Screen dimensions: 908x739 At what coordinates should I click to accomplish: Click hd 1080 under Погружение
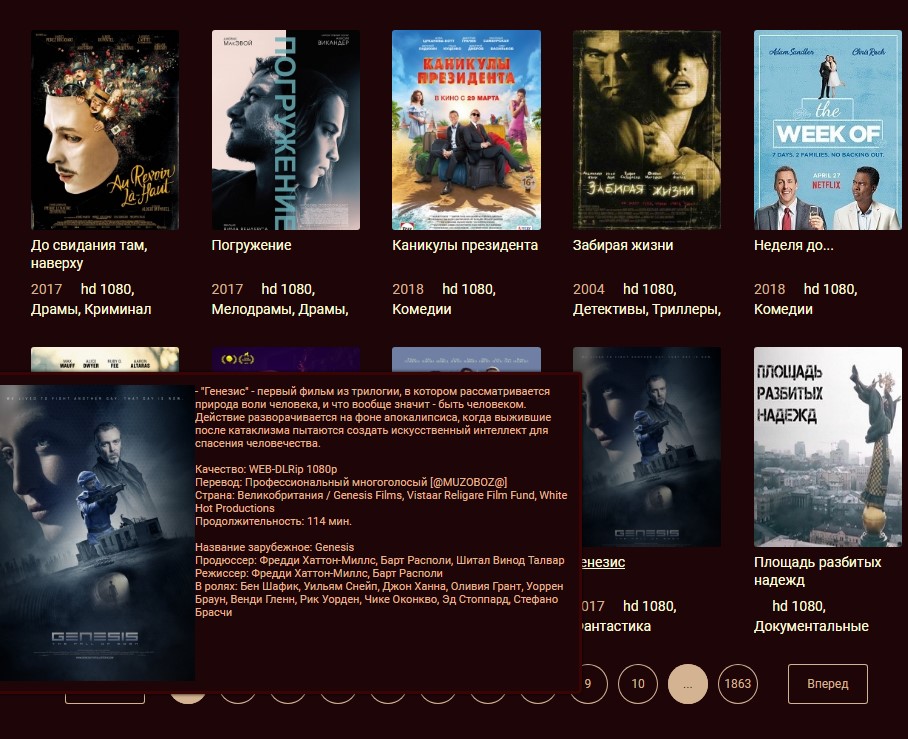pyautogui.click(x=288, y=289)
